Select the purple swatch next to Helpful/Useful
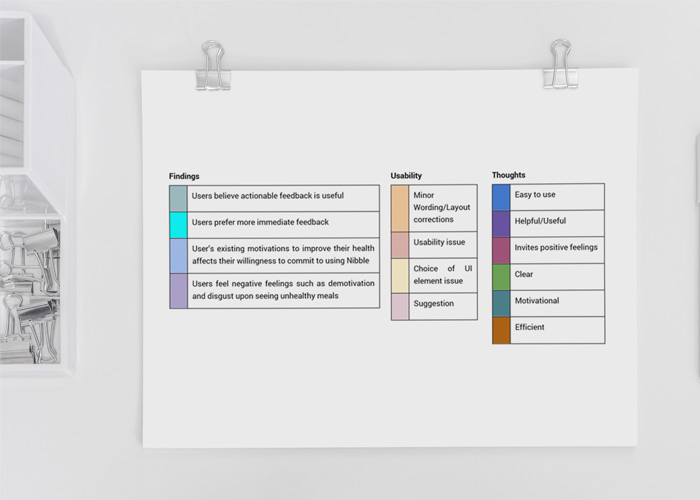The image size is (700, 500). point(501,223)
